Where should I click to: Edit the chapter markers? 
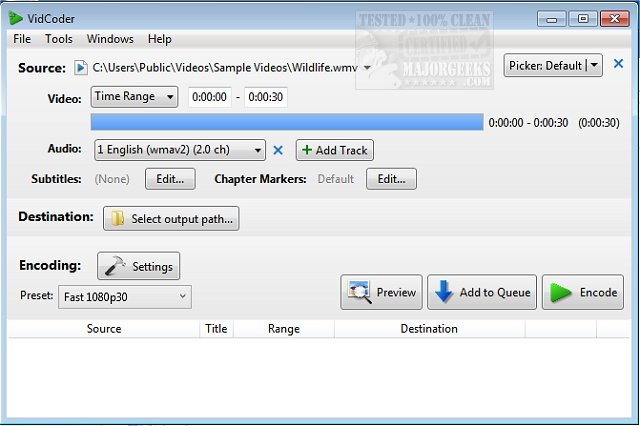point(391,179)
